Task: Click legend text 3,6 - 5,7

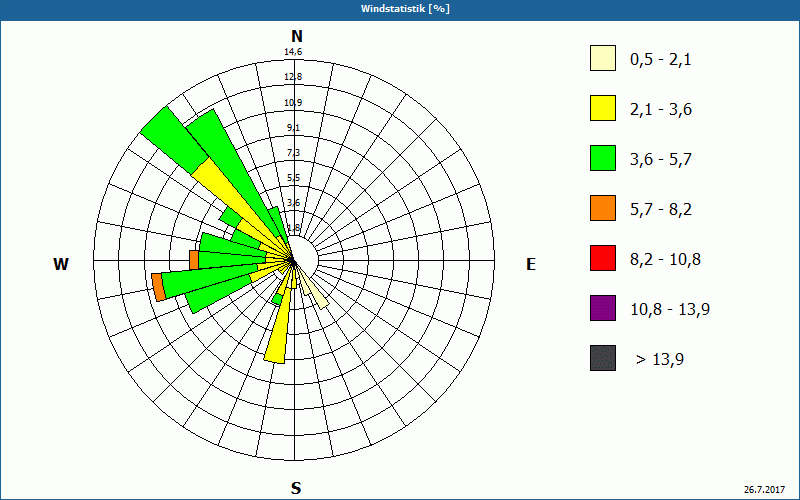Action: tap(661, 160)
